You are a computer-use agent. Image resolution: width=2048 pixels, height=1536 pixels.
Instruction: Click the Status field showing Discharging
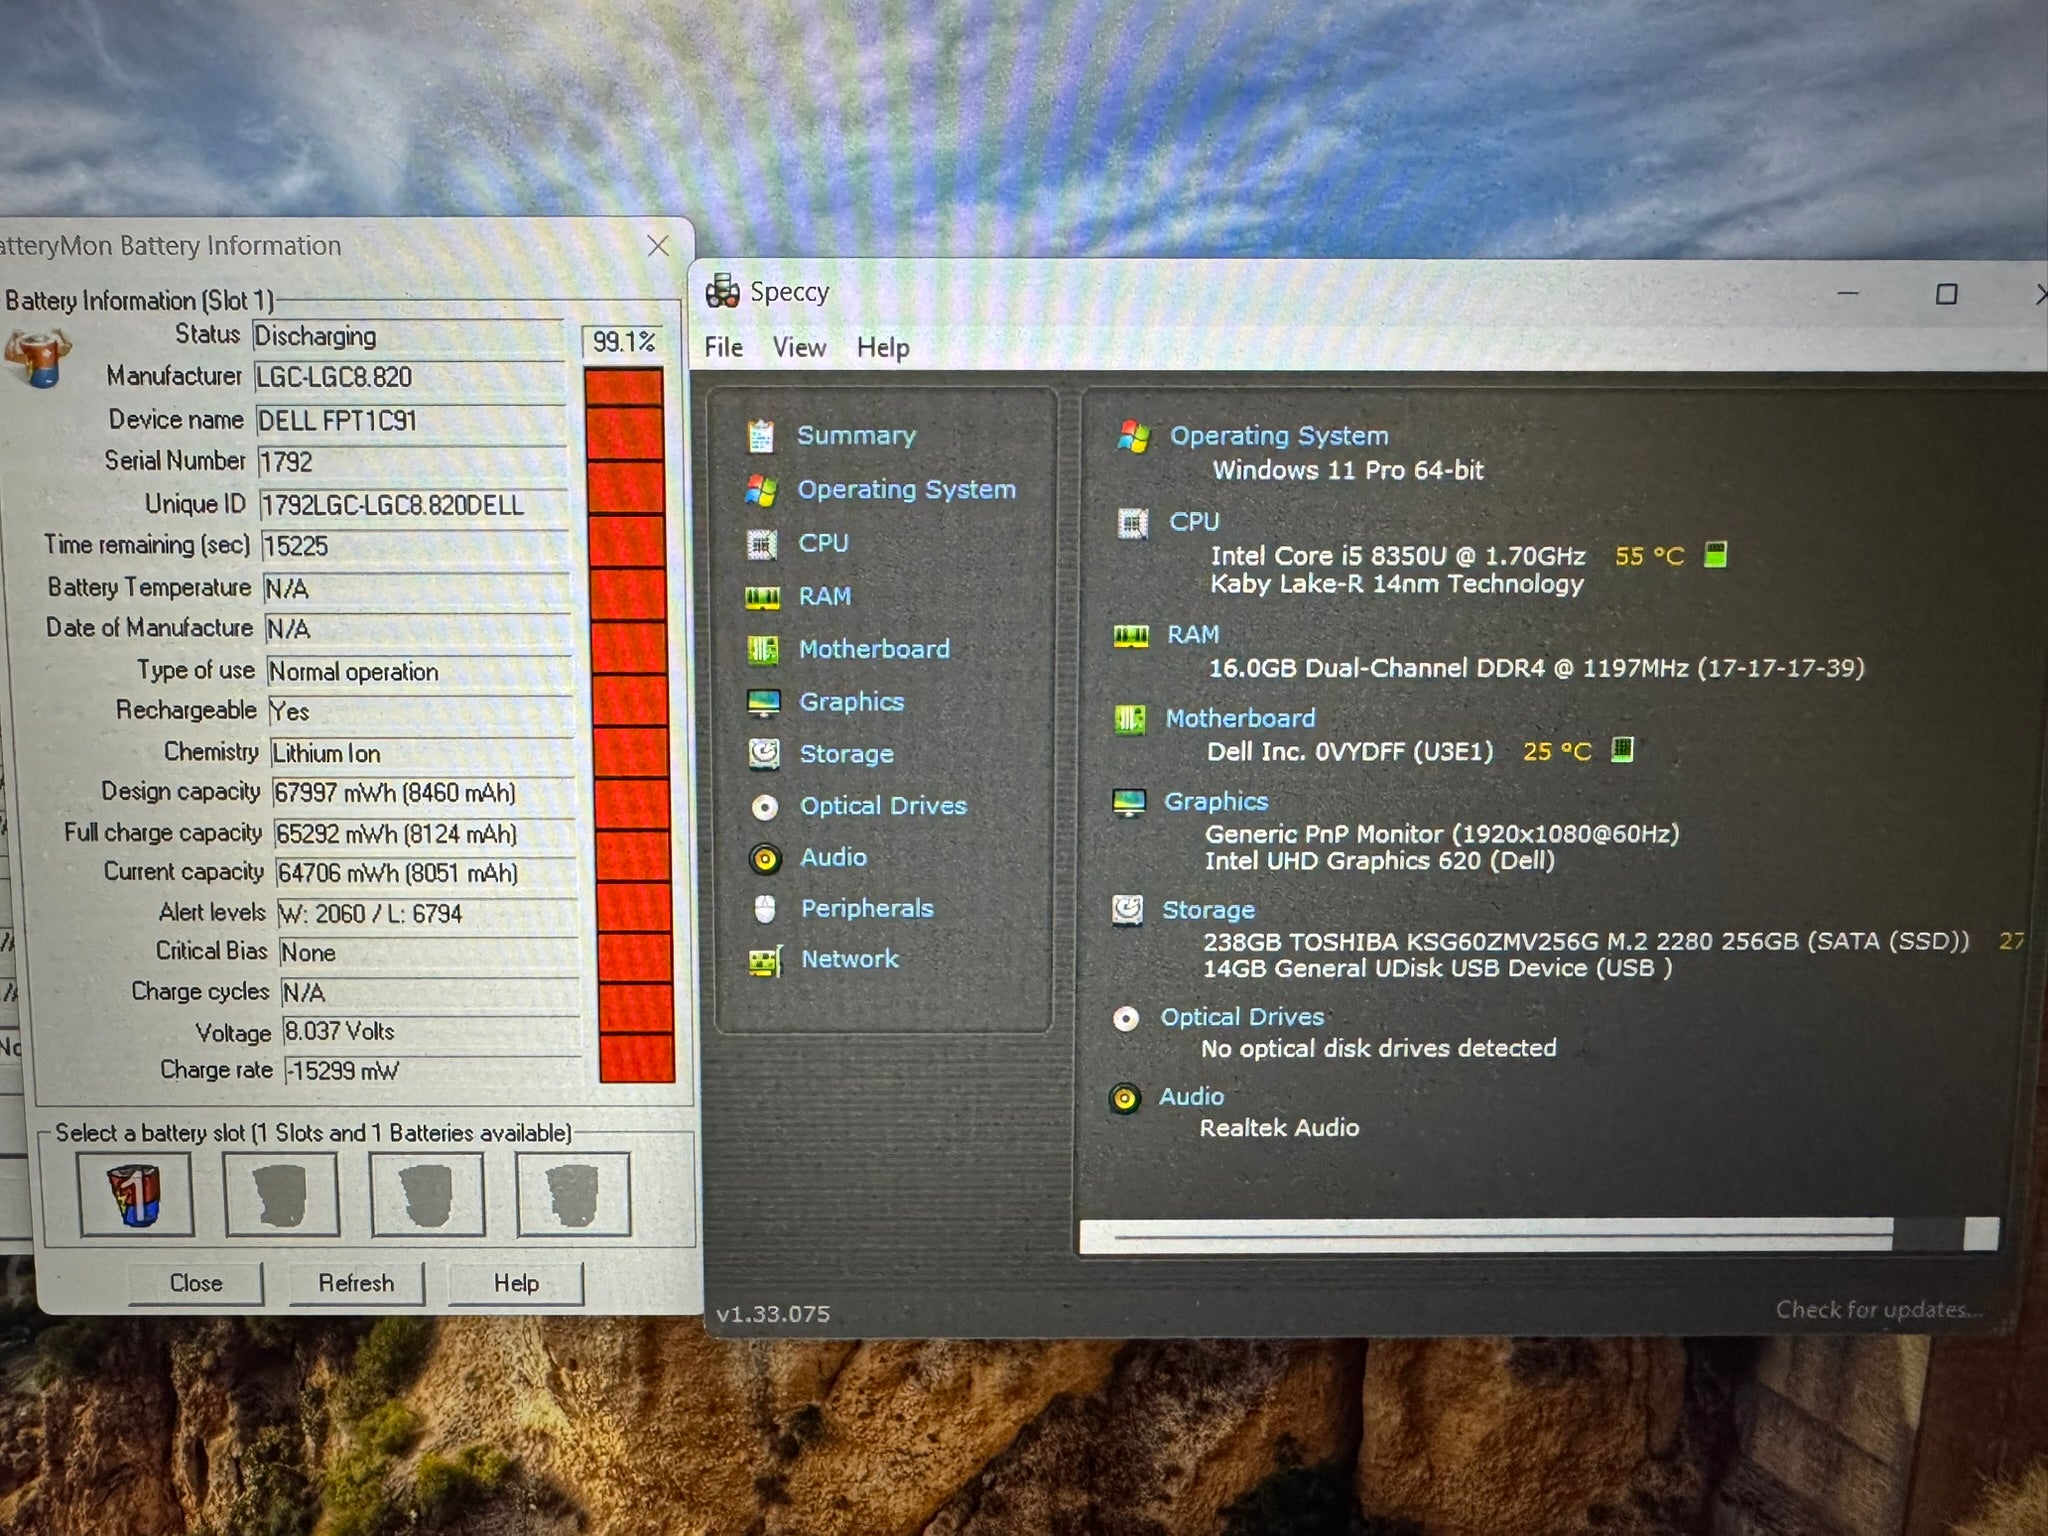pos(408,336)
